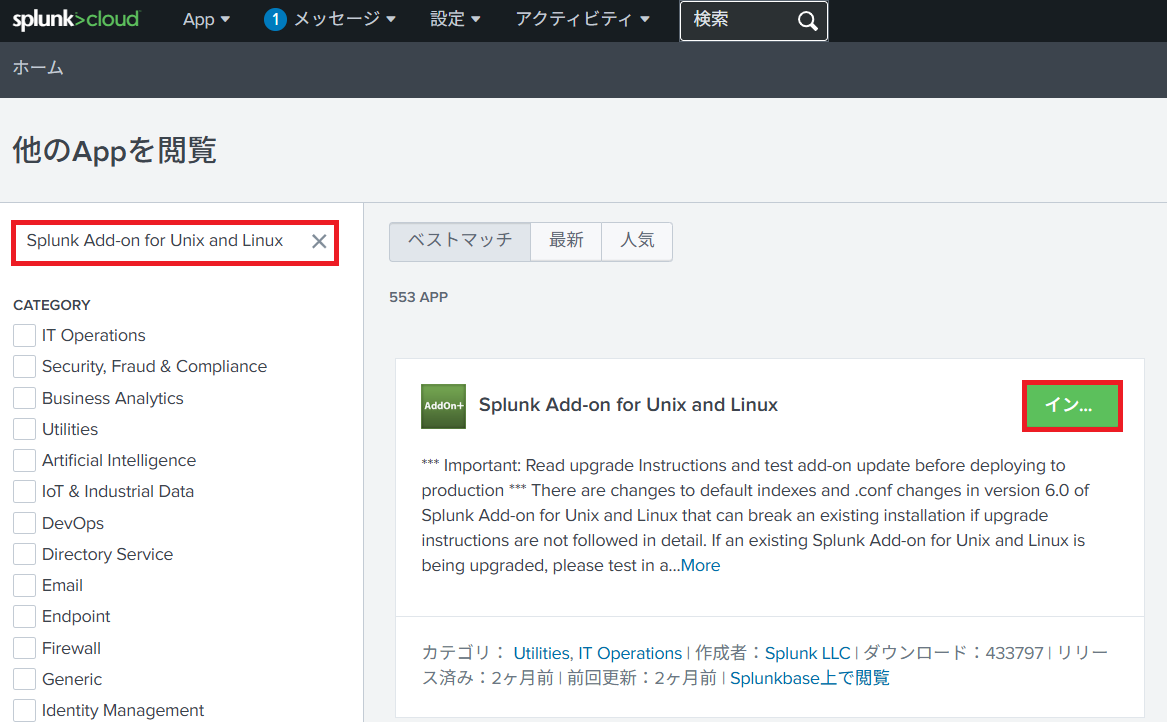Click the green AddOn+ app icon
Viewport: 1167px width, 722px height.
[x=443, y=406]
